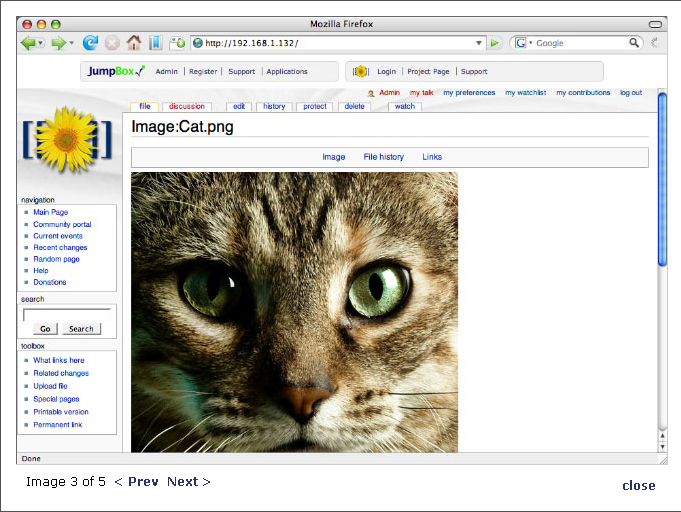Open the bookmarks icon in toolbar
Viewport: 681px width, 512px height.
point(155,43)
